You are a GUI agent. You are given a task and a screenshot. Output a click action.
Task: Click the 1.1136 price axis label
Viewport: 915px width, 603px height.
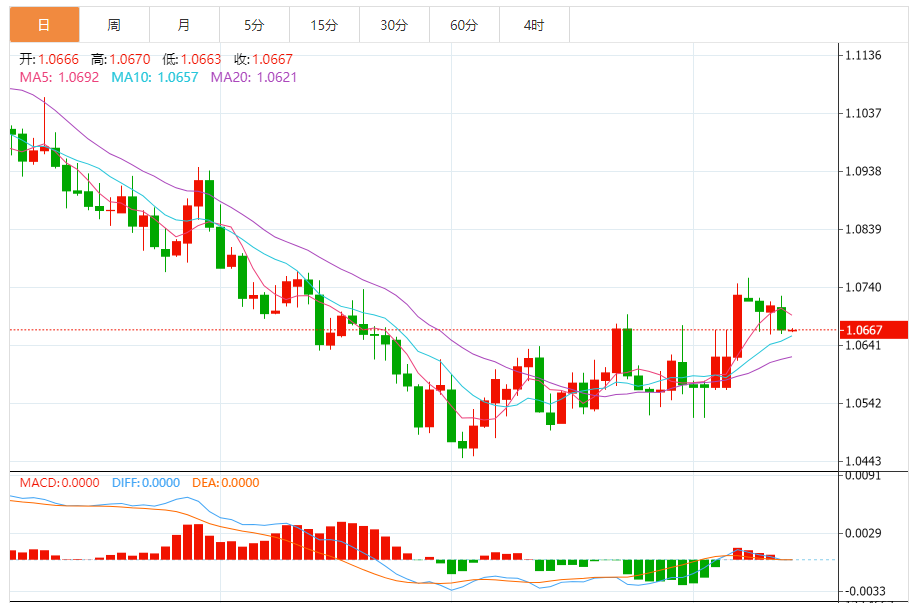864,55
